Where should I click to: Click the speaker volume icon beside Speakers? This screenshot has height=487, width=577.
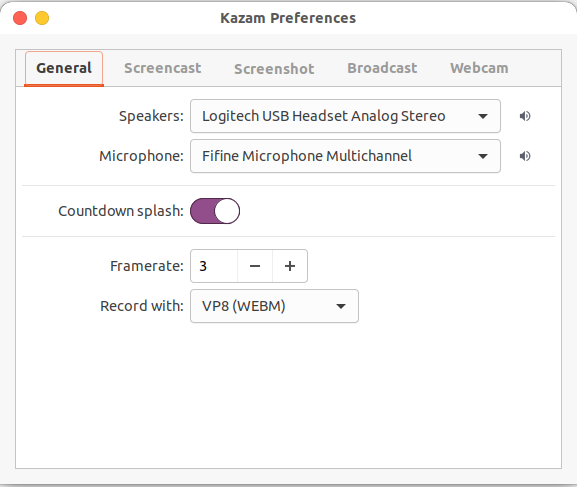coord(525,116)
